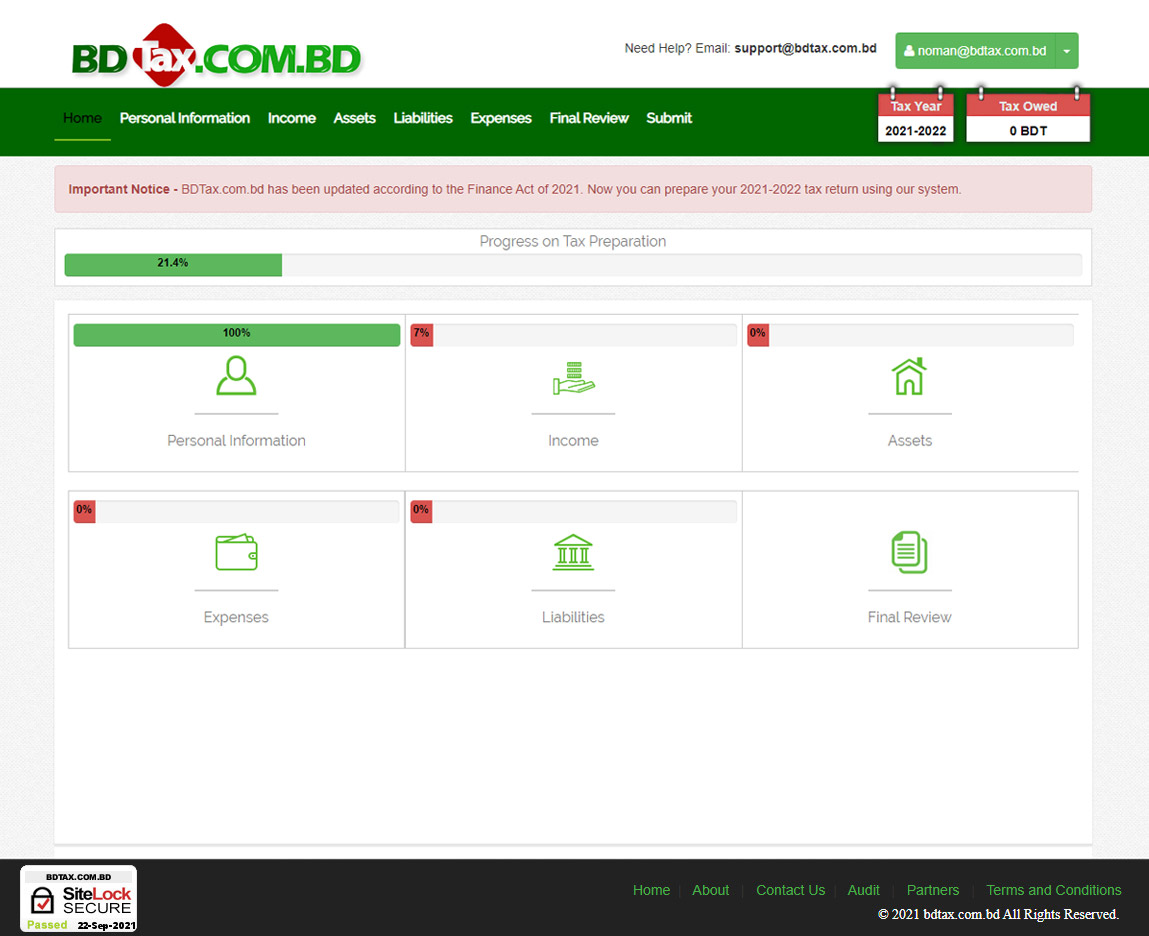This screenshot has height=936, width=1149.
Task: Open Personal Information in the navigation bar
Action: pyautogui.click(x=185, y=118)
